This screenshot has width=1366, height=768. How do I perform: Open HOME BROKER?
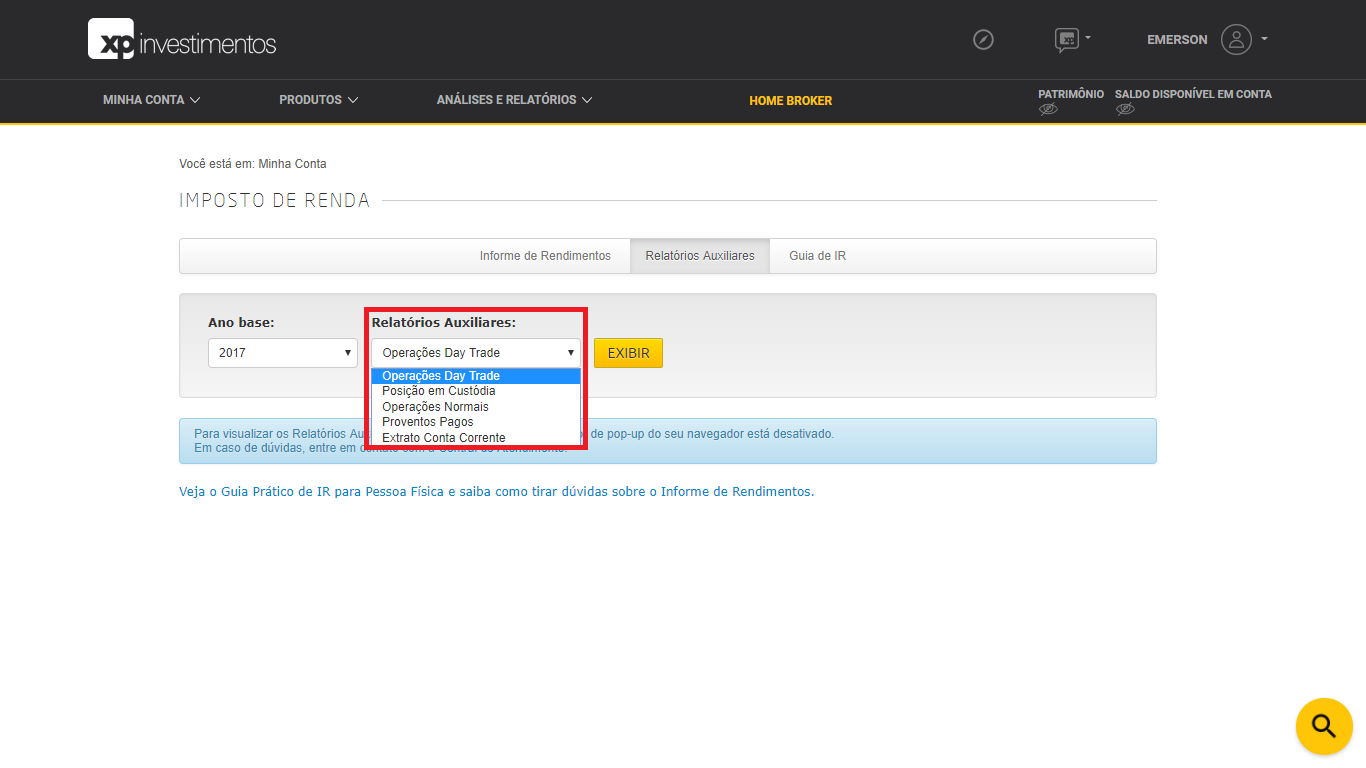(x=790, y=101)
